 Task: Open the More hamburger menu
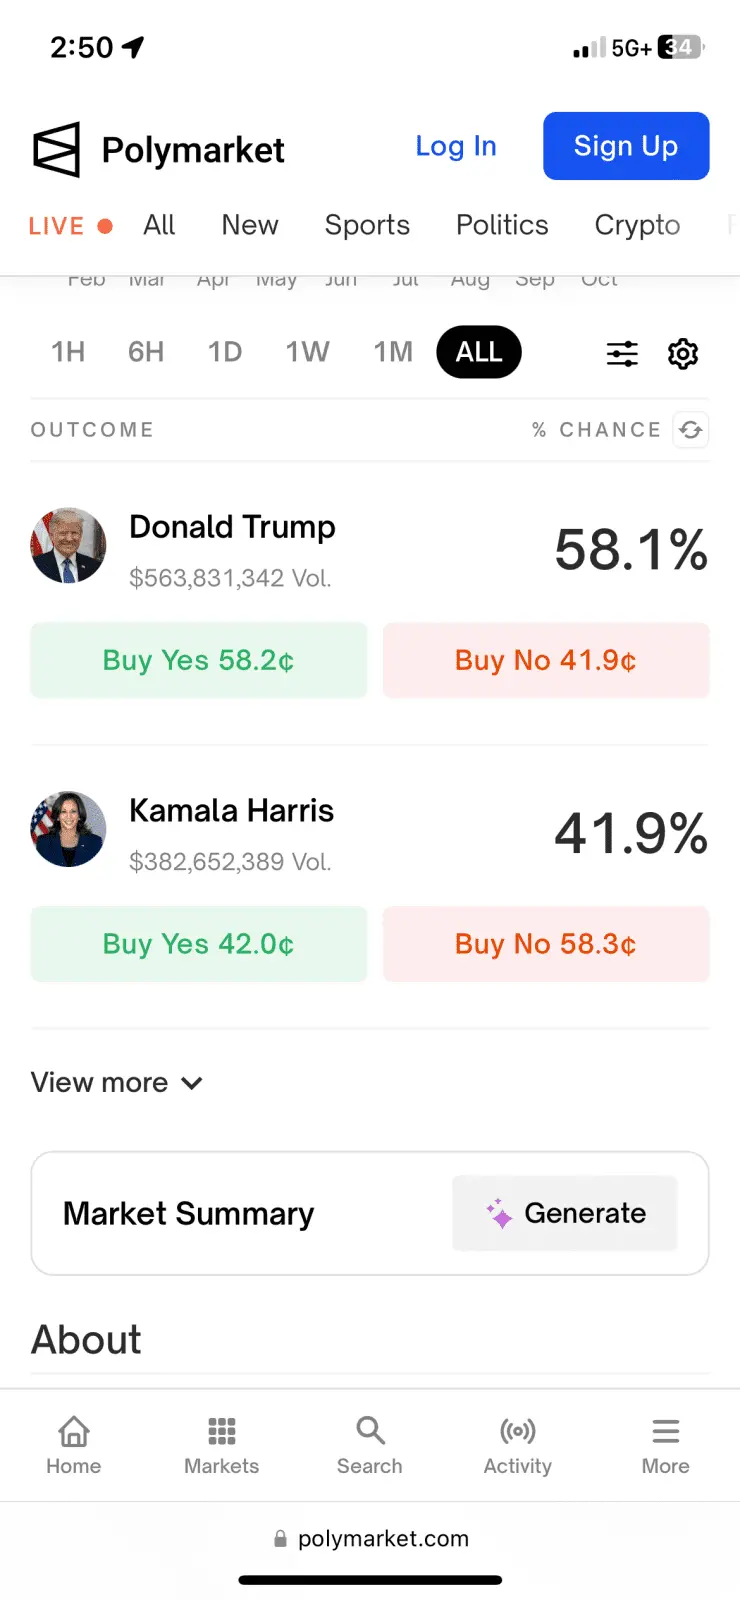click(x=666, y=1446)
